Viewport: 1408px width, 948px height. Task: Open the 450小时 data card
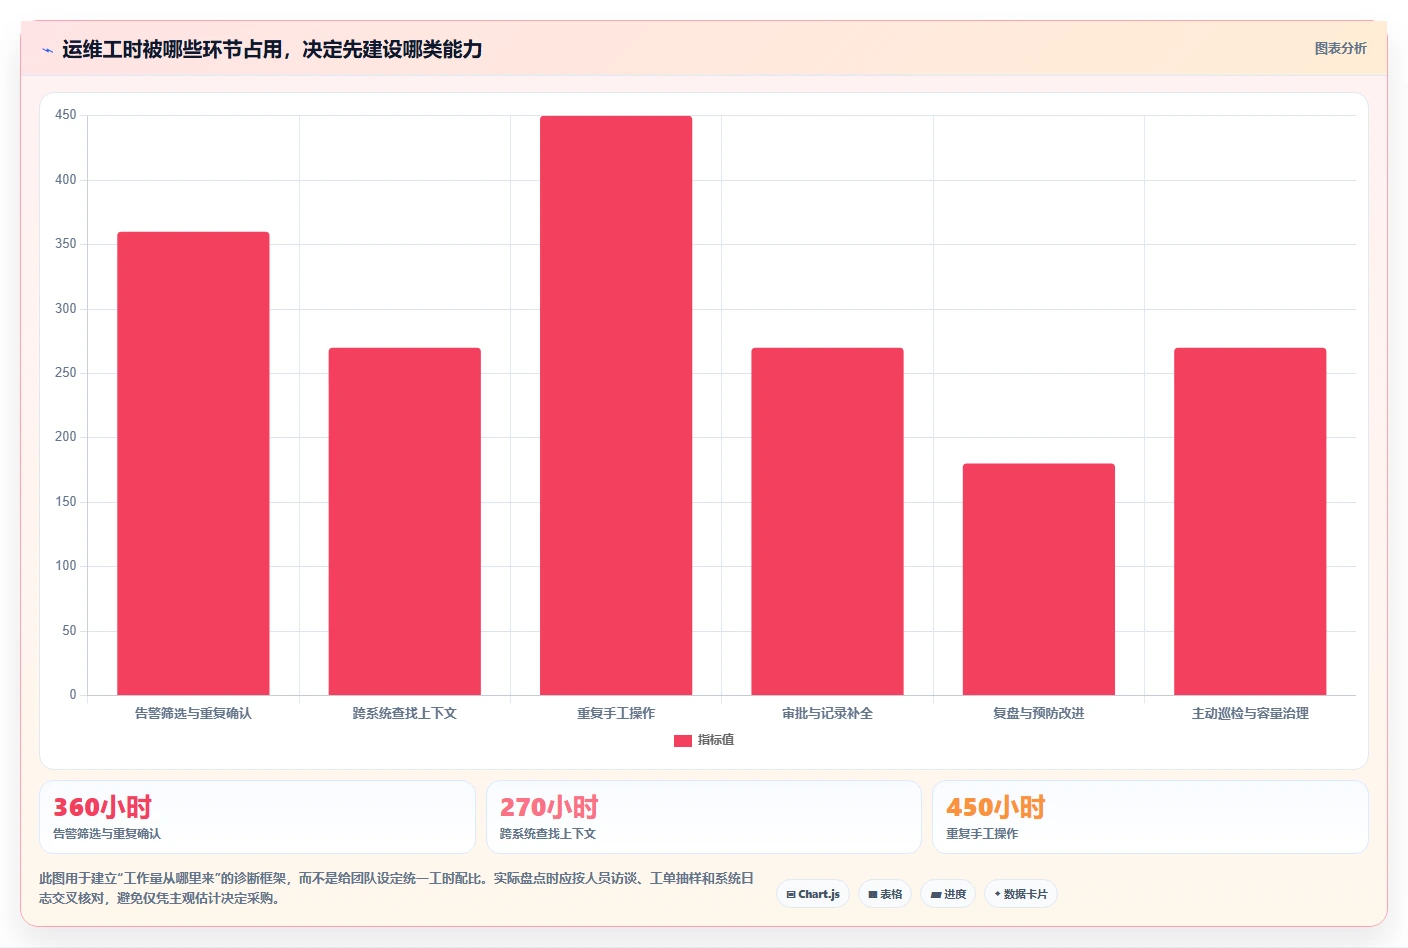click(x=1150, y=817)
